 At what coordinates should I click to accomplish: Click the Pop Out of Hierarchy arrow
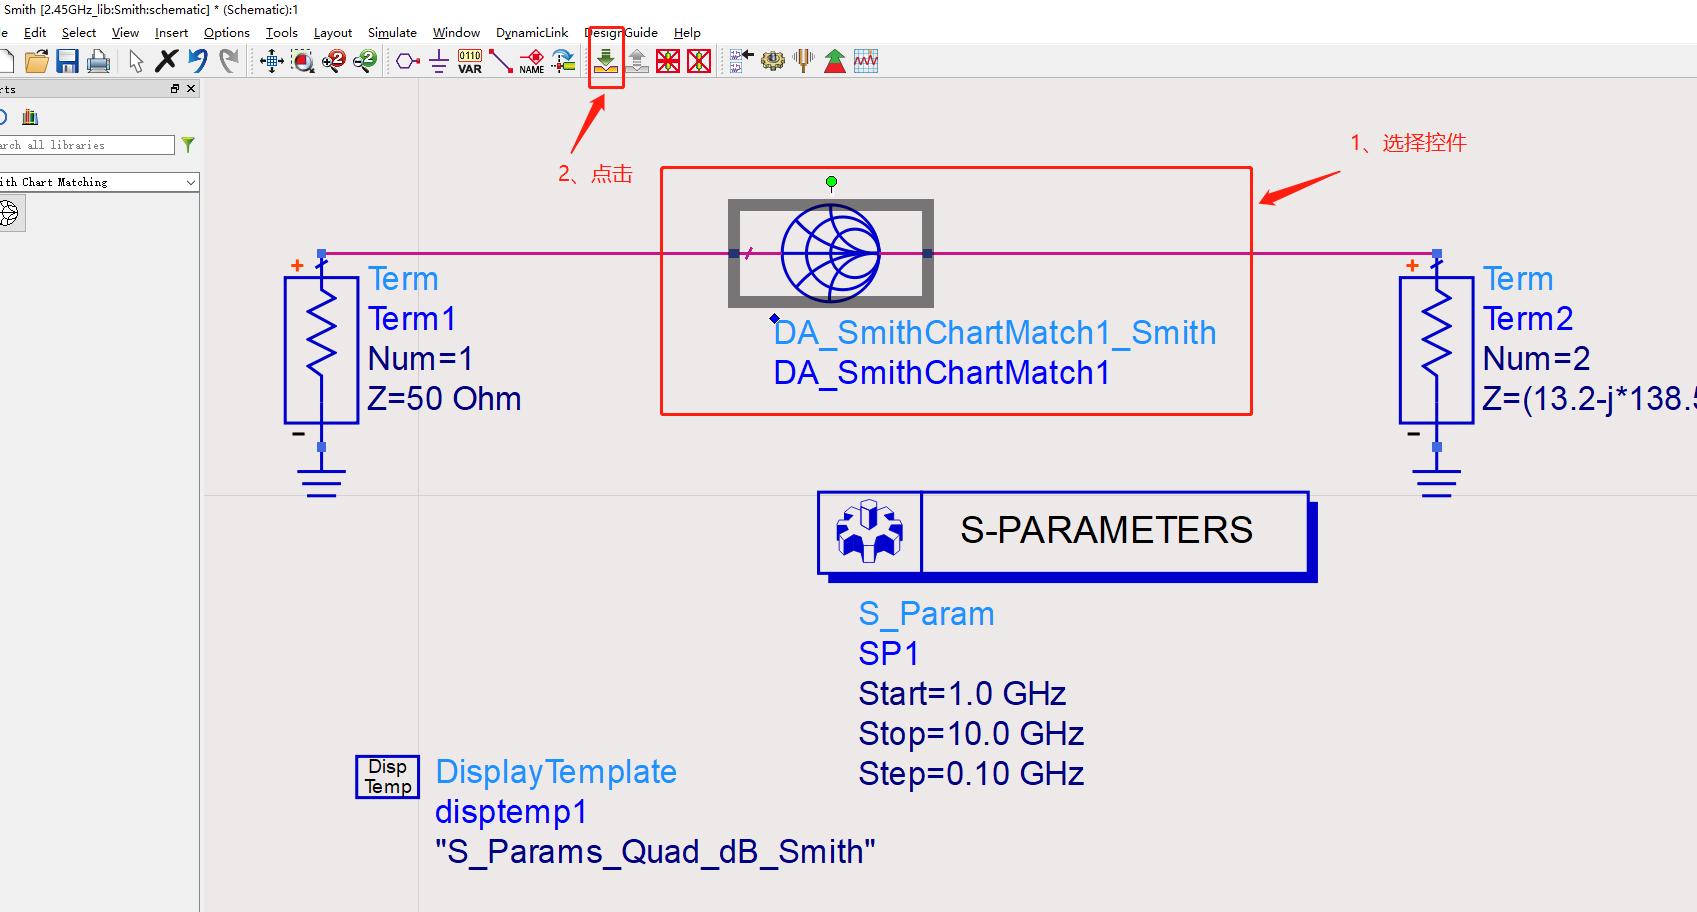(x=637, y=61)
